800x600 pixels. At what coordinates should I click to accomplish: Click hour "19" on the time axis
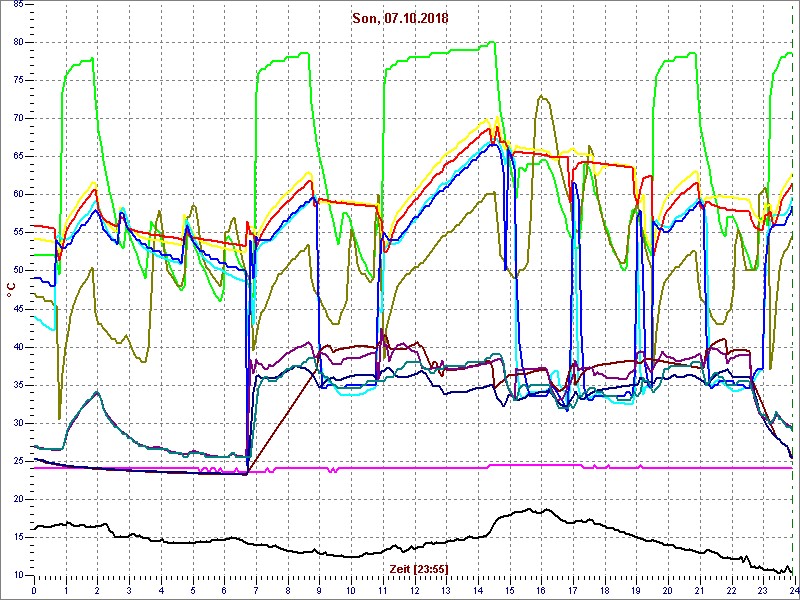point(636,590)
